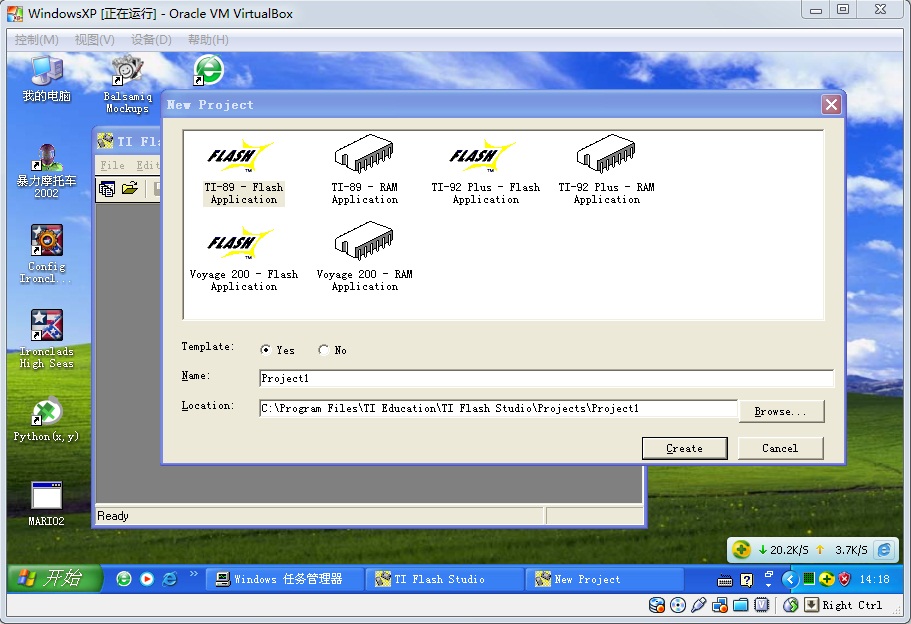Open Edit menu in TI Flash Studio
Image resolution: width=911 pixels, height=624 pixels.
pyautogui.click(x=148, y=166)
